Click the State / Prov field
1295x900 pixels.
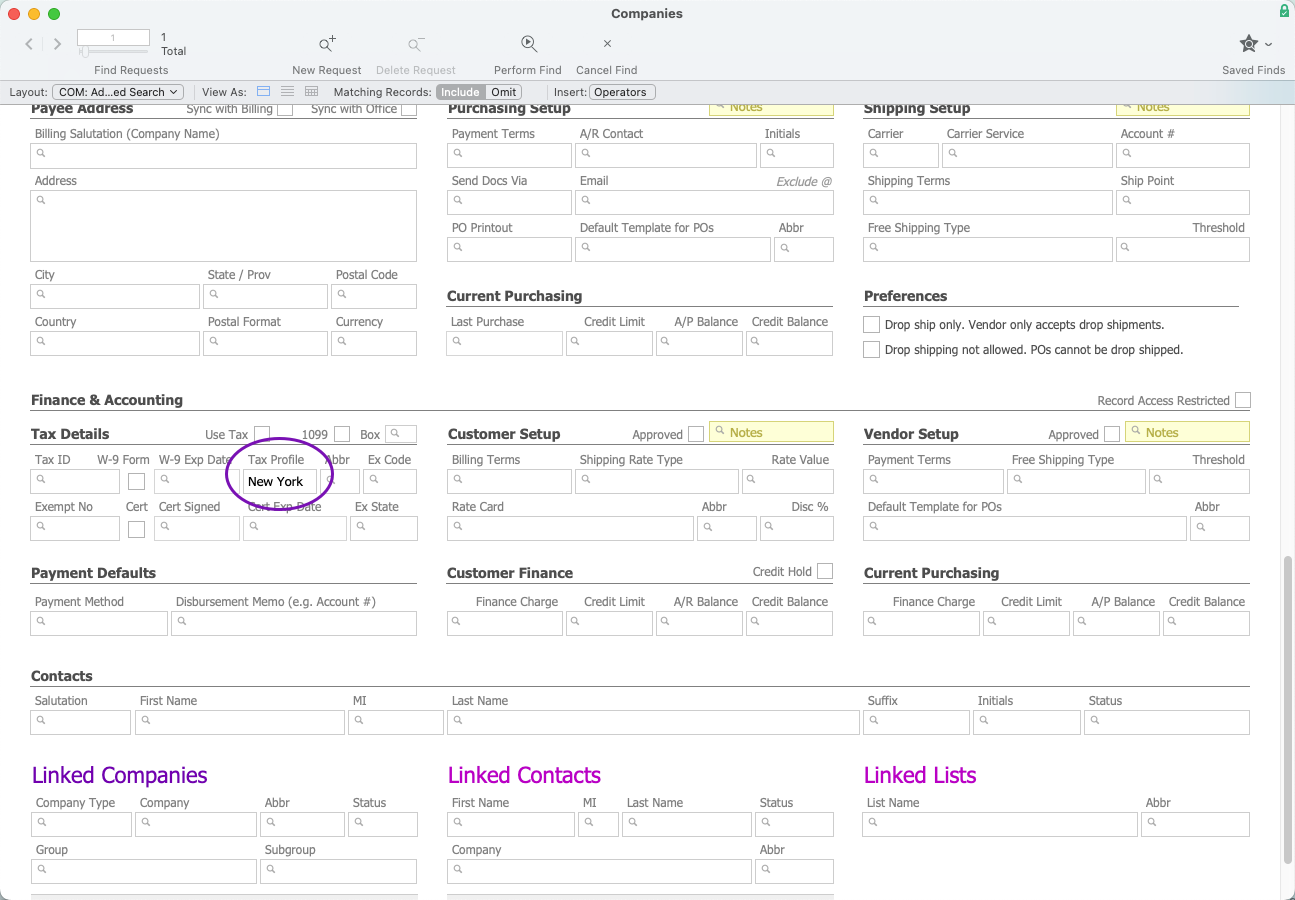coord(266,296)
